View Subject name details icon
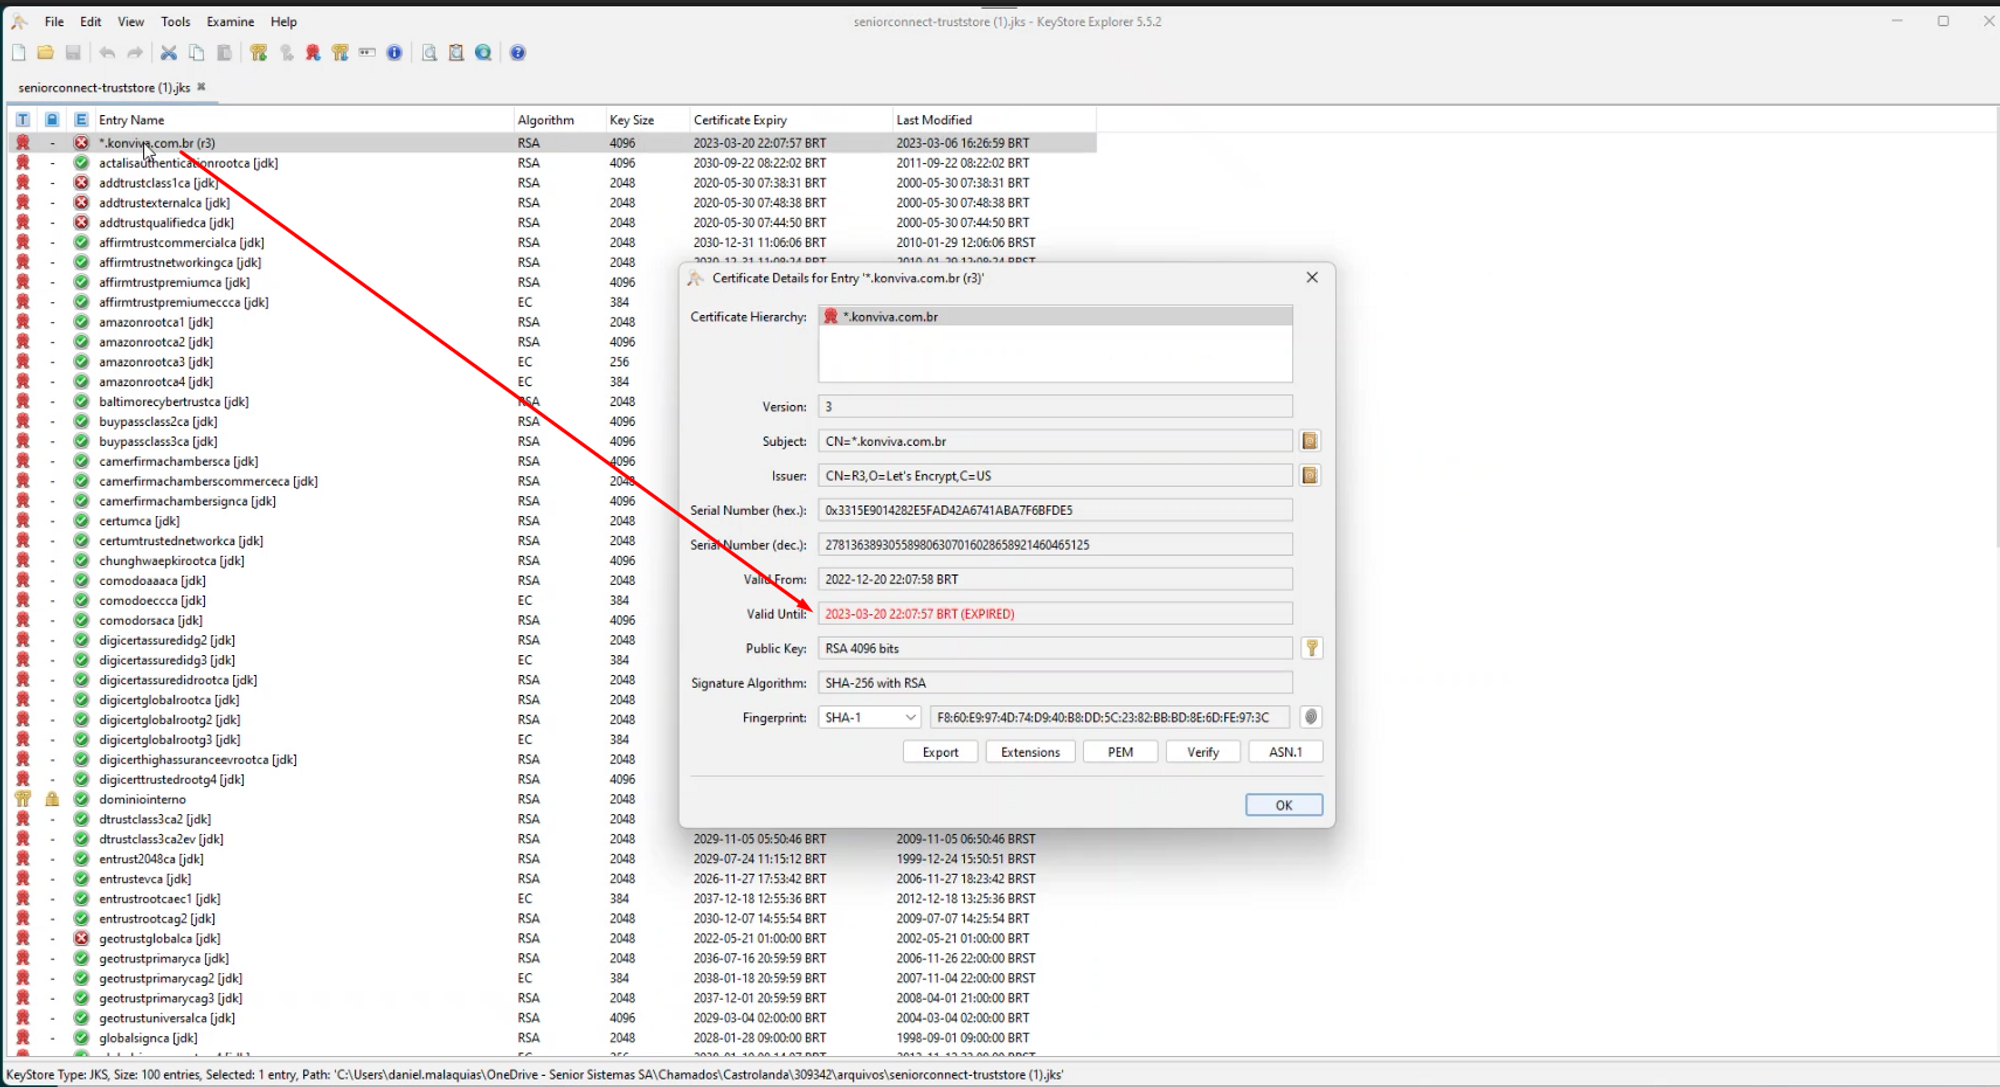This screenshot has height=1087, width=2000. [x=1310, y=441]
